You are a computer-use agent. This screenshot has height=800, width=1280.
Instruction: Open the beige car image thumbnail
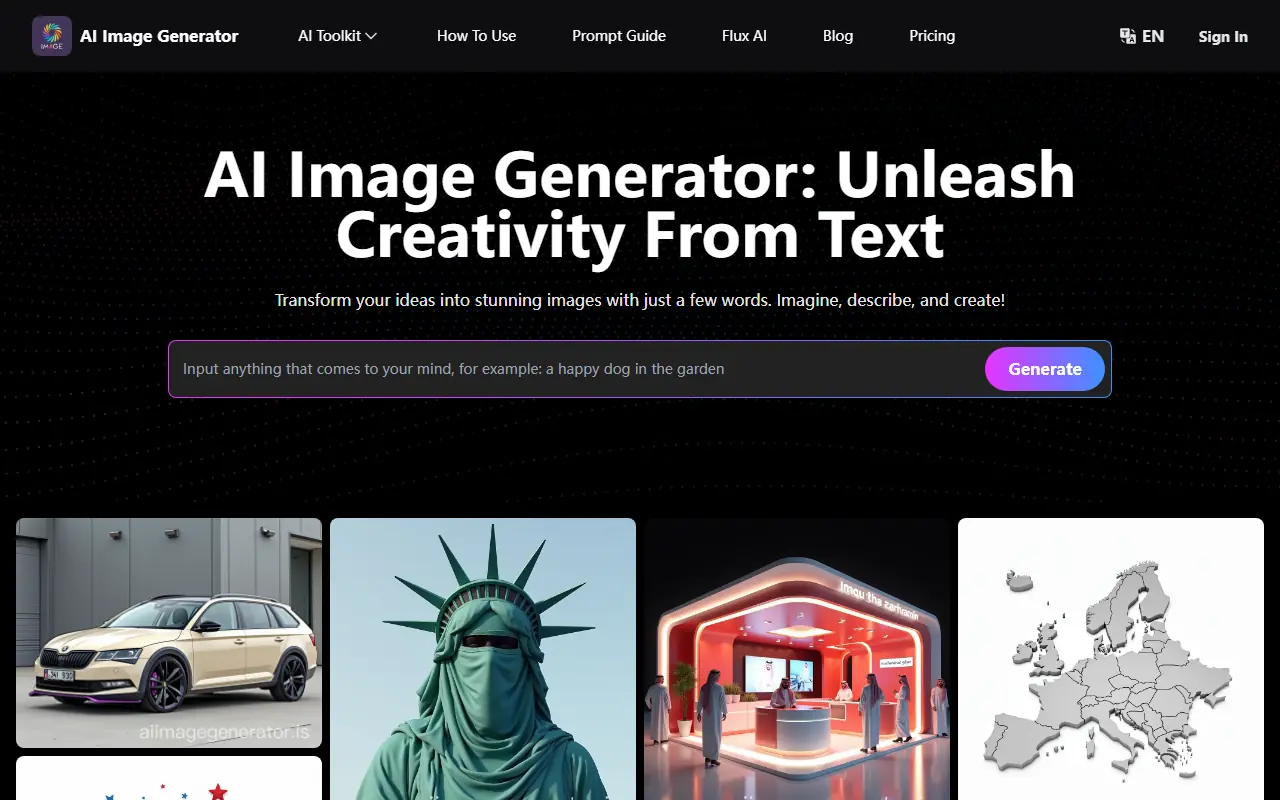click(168, 633)
